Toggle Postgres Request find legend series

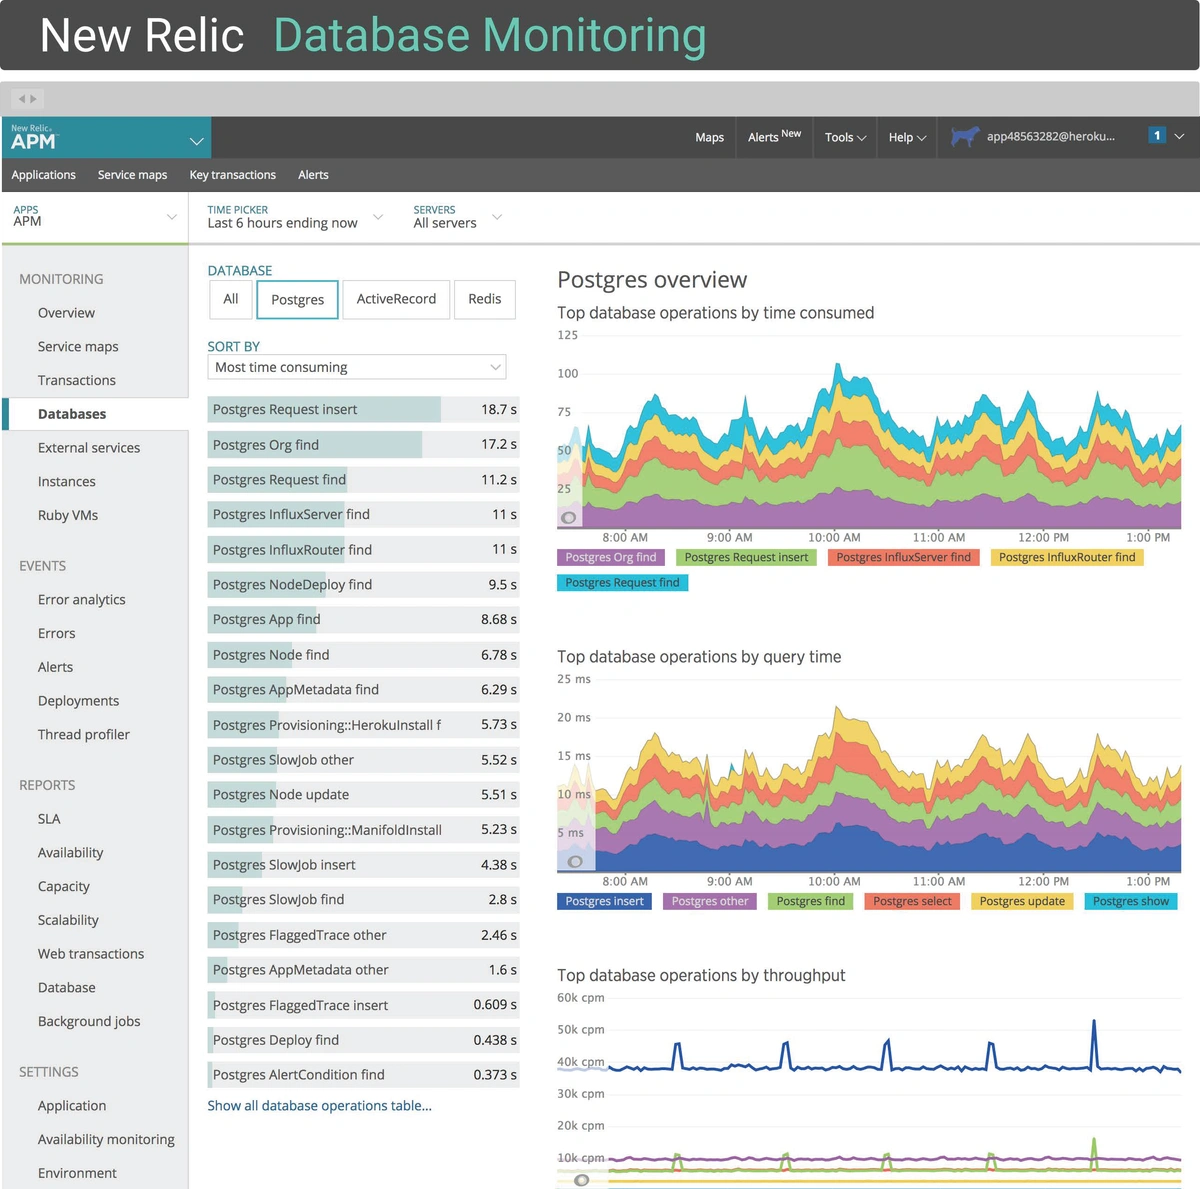tap(622, 582)
